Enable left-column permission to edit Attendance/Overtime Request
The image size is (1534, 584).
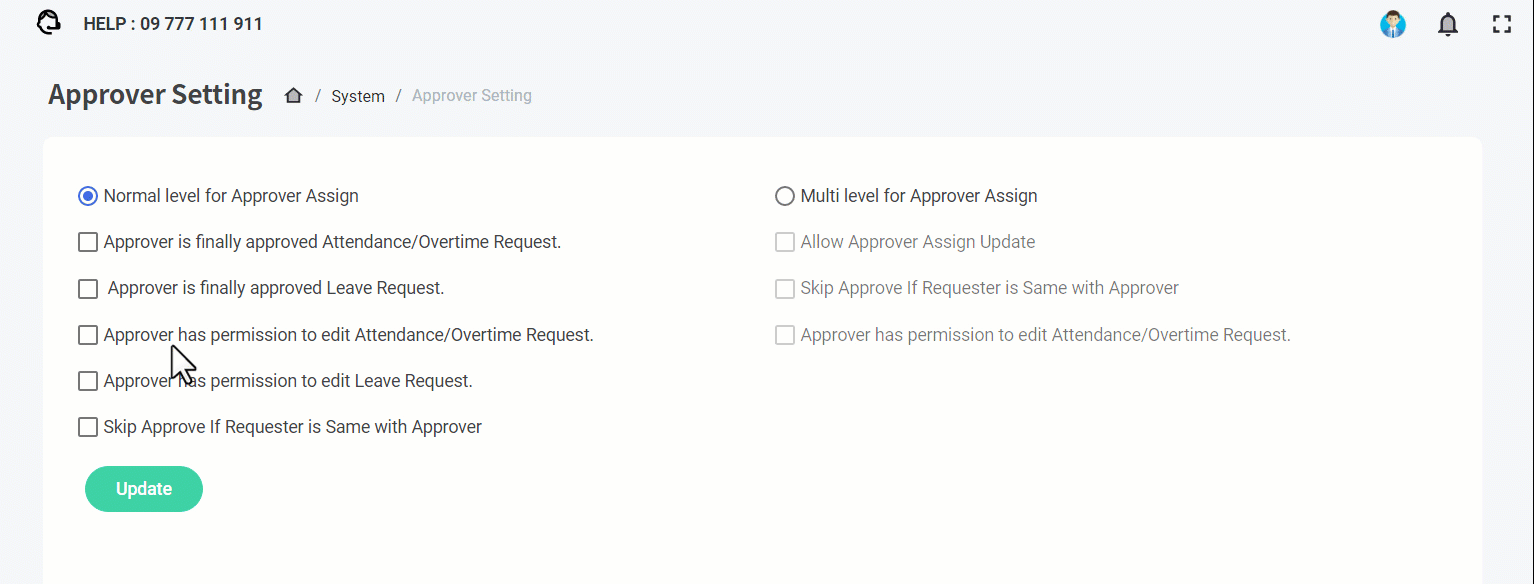pos(88,335)
